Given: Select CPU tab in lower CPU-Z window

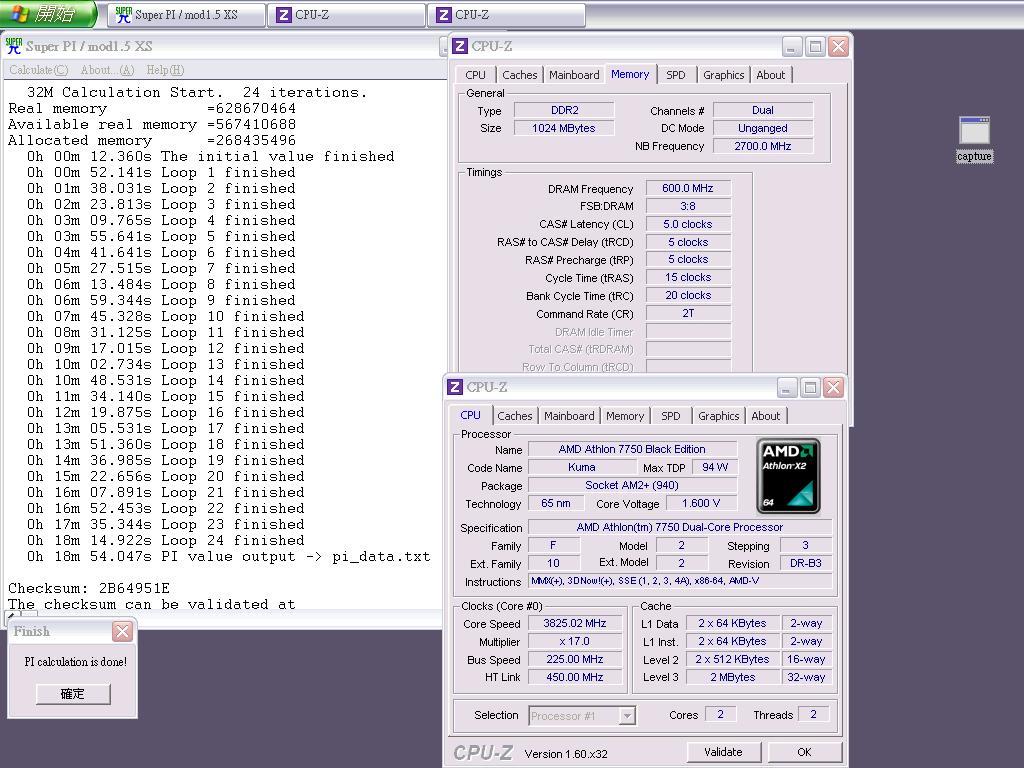Looking at the screenshot, I should point(470,415).
